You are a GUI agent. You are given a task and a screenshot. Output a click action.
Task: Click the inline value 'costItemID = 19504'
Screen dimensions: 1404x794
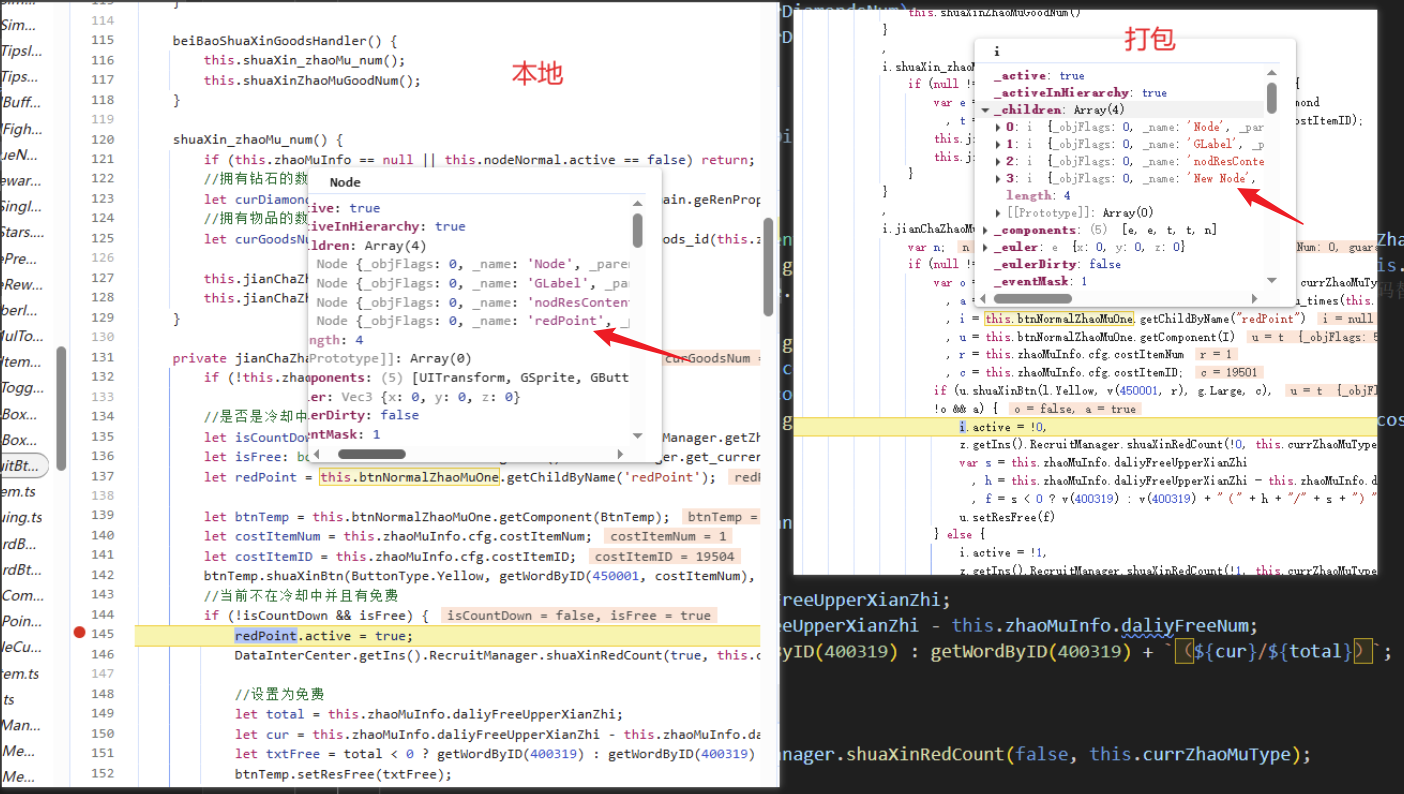tap(665, 556)
